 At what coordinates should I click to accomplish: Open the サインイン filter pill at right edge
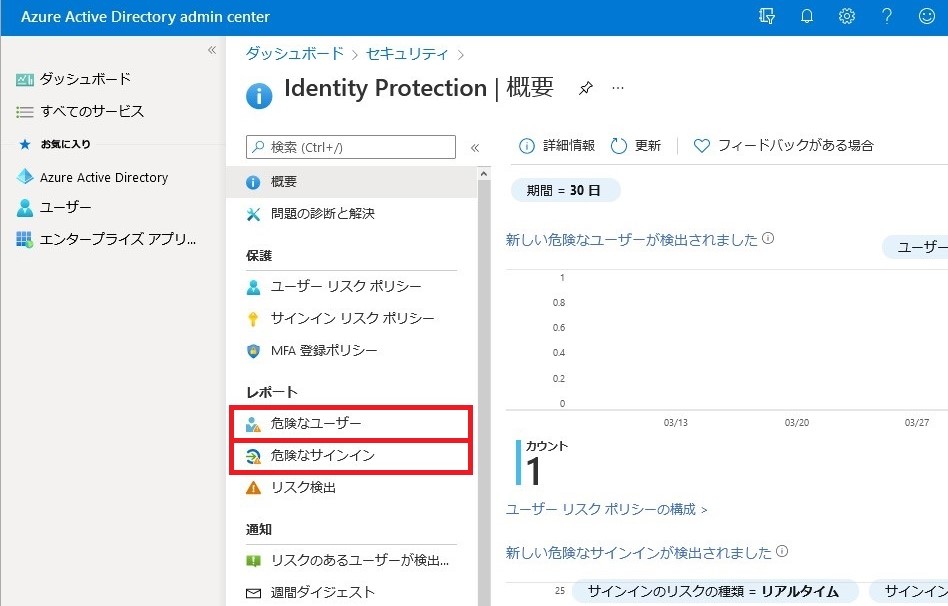point(909,591)
